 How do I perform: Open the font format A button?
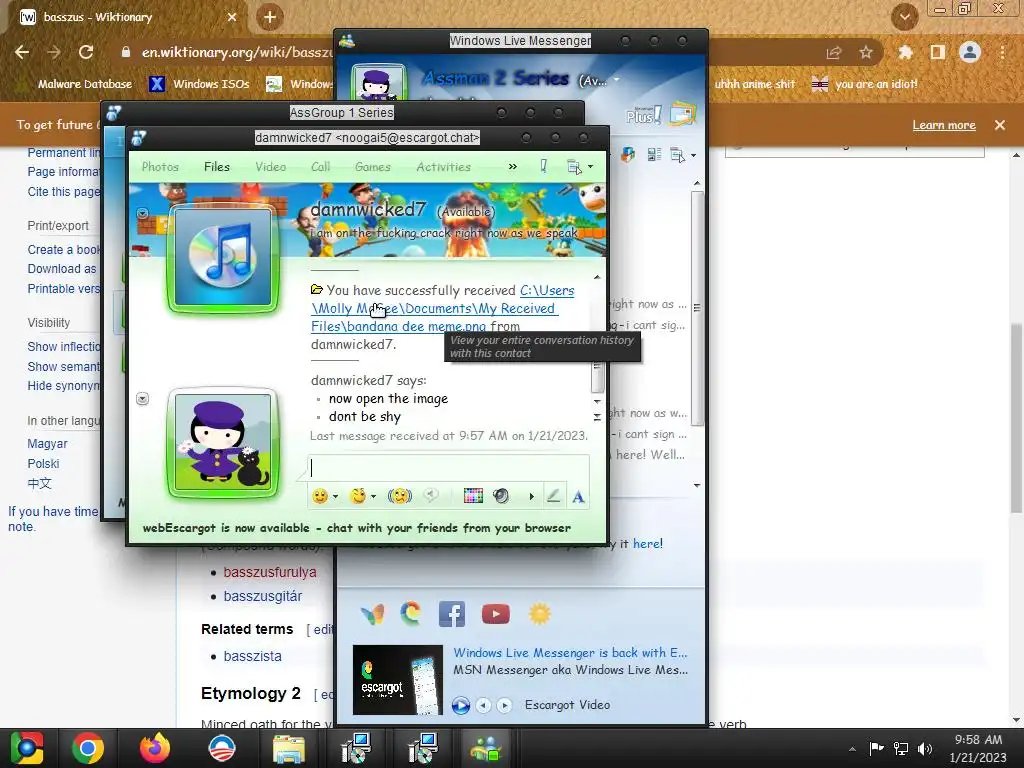pyautogui.click(x=579, y=497)
